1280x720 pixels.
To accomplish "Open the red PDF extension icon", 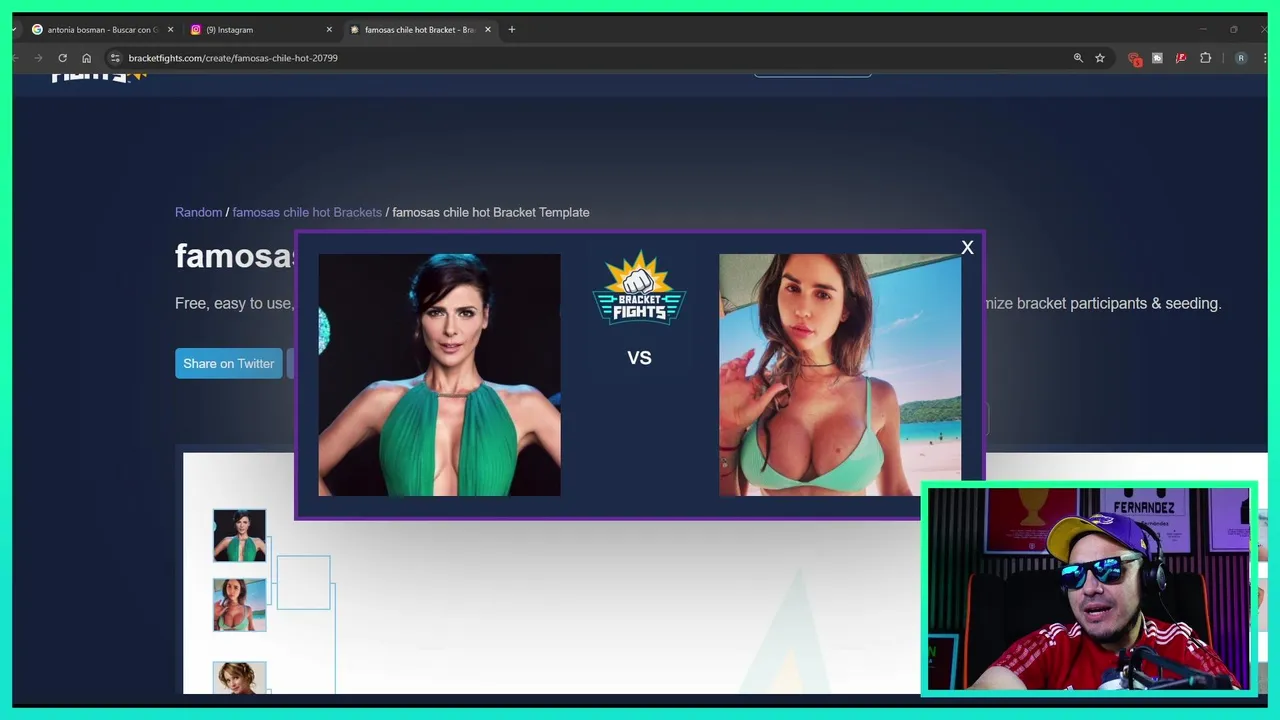I will point(1181,58).
